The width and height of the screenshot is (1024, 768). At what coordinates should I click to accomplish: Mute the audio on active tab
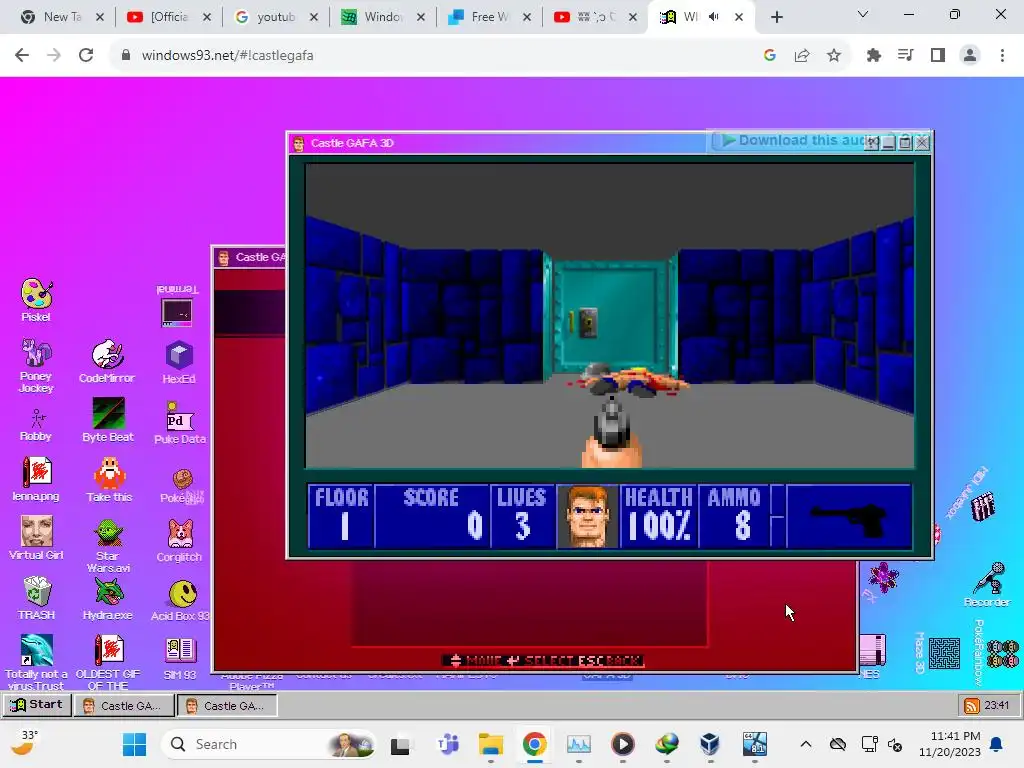(714, 17)
